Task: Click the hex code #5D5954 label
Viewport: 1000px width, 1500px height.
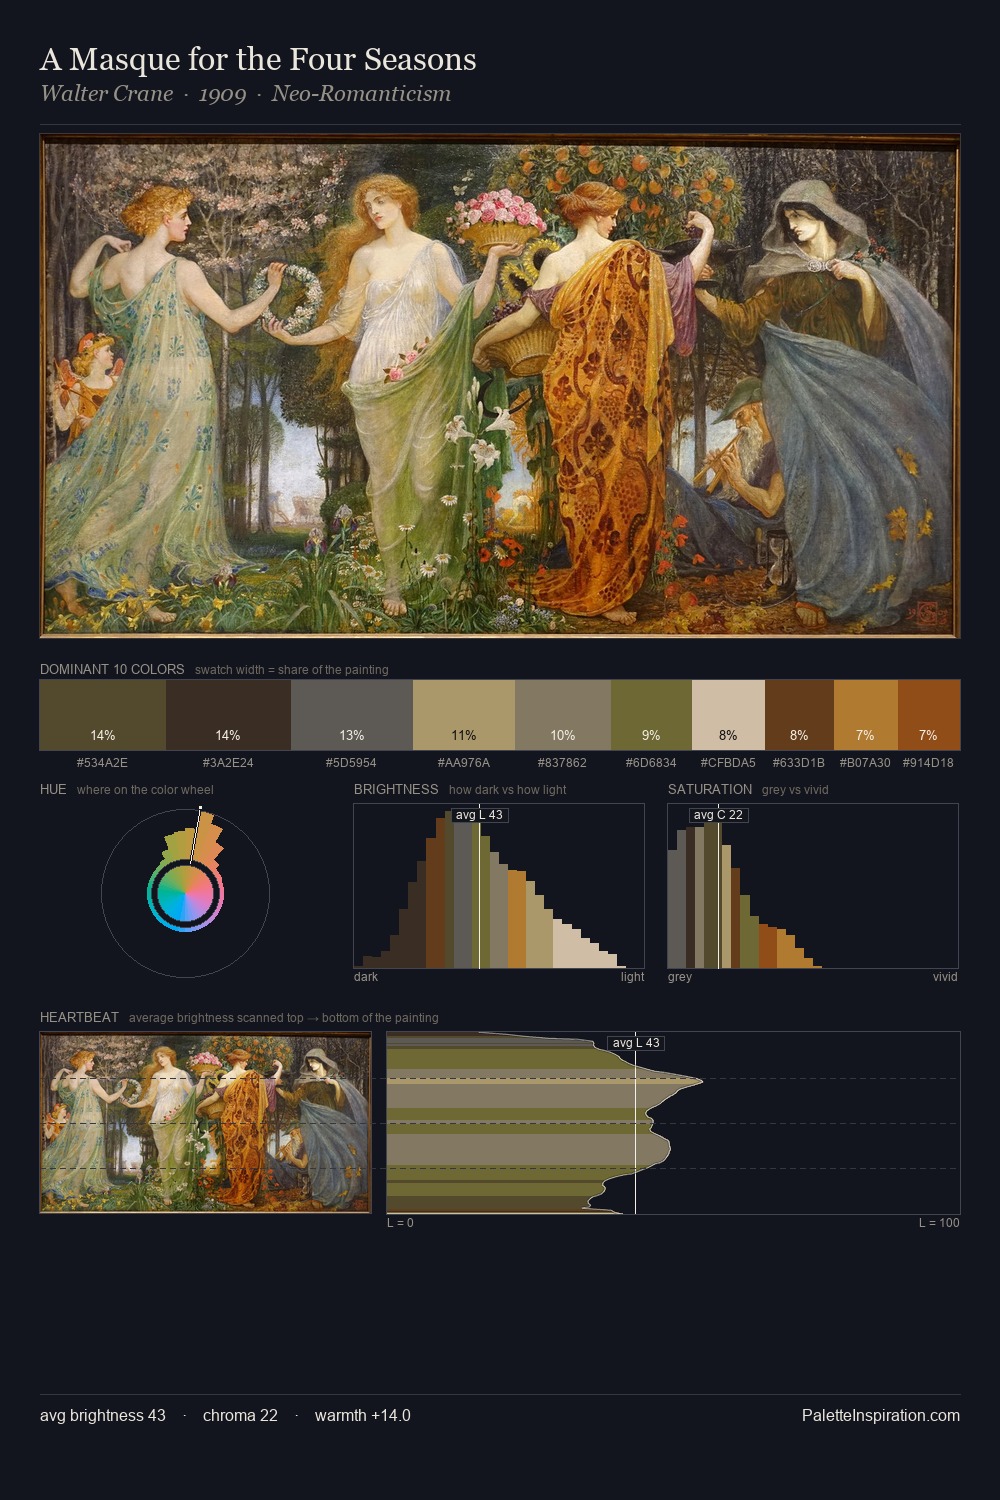Action: click(352, 763)
